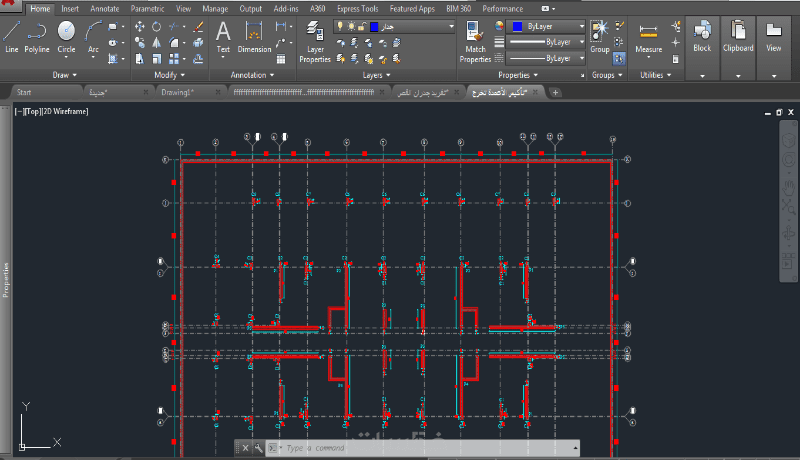The height and width of the screenshot is (460, 800).
Task: Click the [Top] view control label
Action: [x=32, y=111]
